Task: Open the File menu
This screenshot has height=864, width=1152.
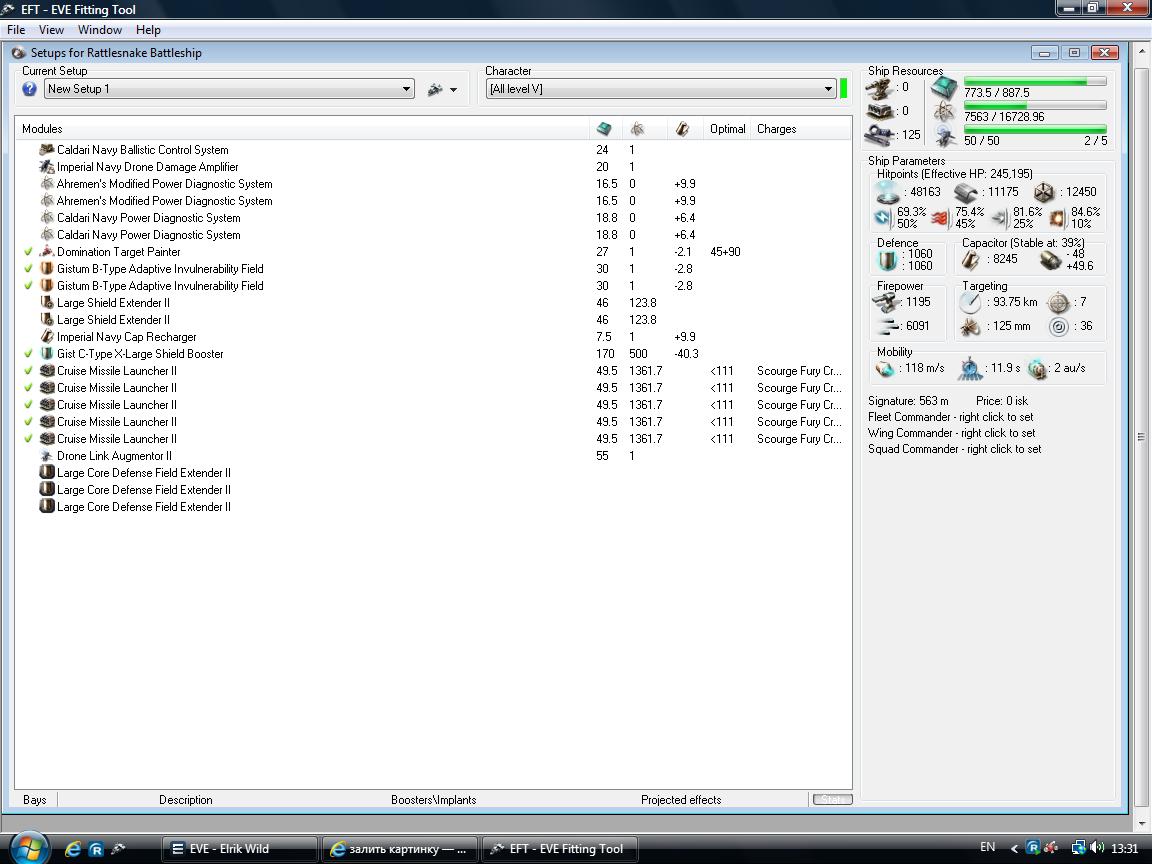Action: pyautogui.click(x=16, y=30)
